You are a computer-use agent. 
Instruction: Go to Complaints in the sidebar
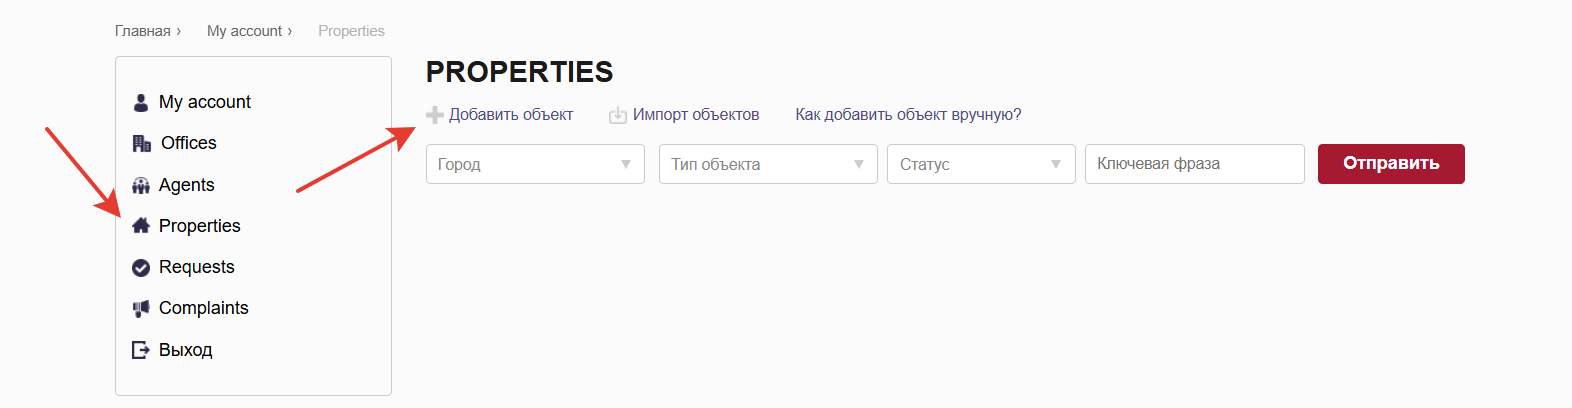coord(203,308)
